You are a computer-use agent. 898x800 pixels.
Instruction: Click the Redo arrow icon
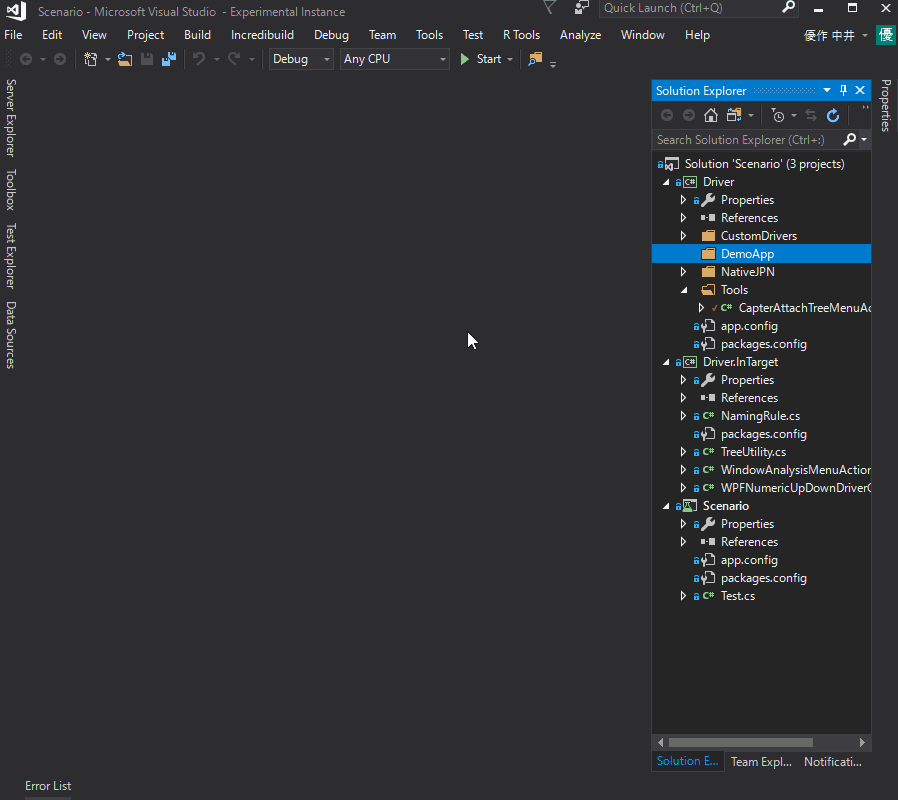click(x=234, y=59)
